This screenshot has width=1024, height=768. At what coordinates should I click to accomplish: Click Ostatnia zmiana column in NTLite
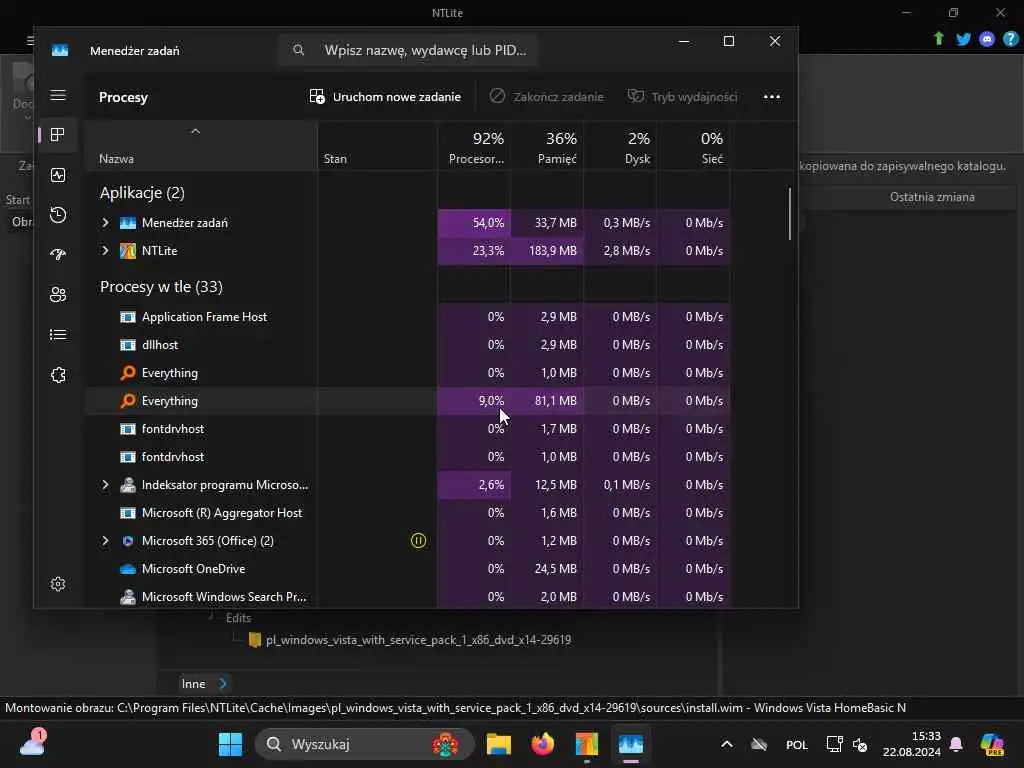932,197
